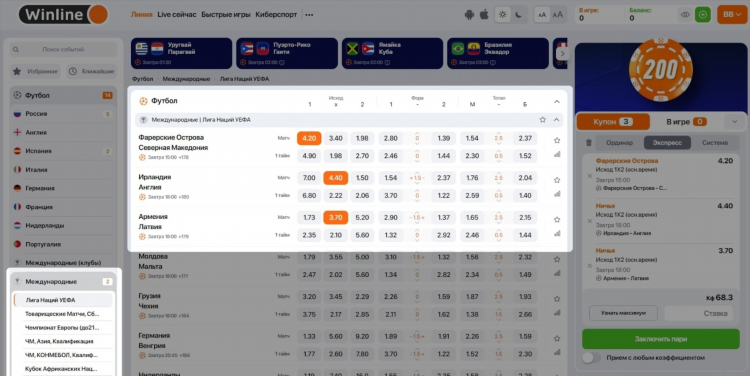Open the Линия tab
Screen dimensions: 750x376
tap(142, 15)
